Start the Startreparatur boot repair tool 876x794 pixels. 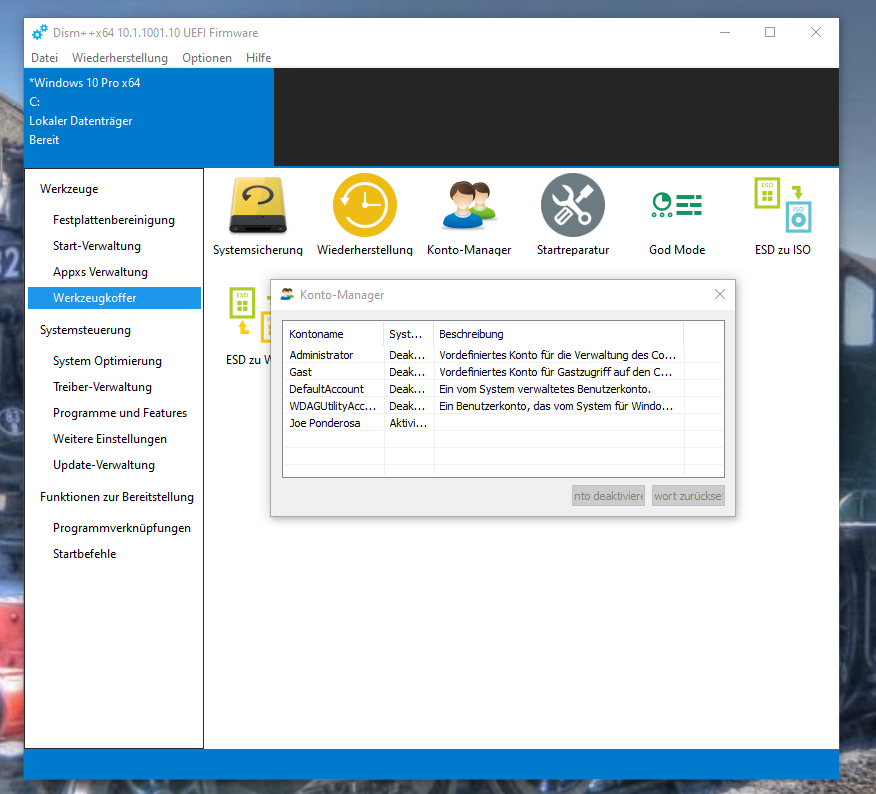(573, 216)
